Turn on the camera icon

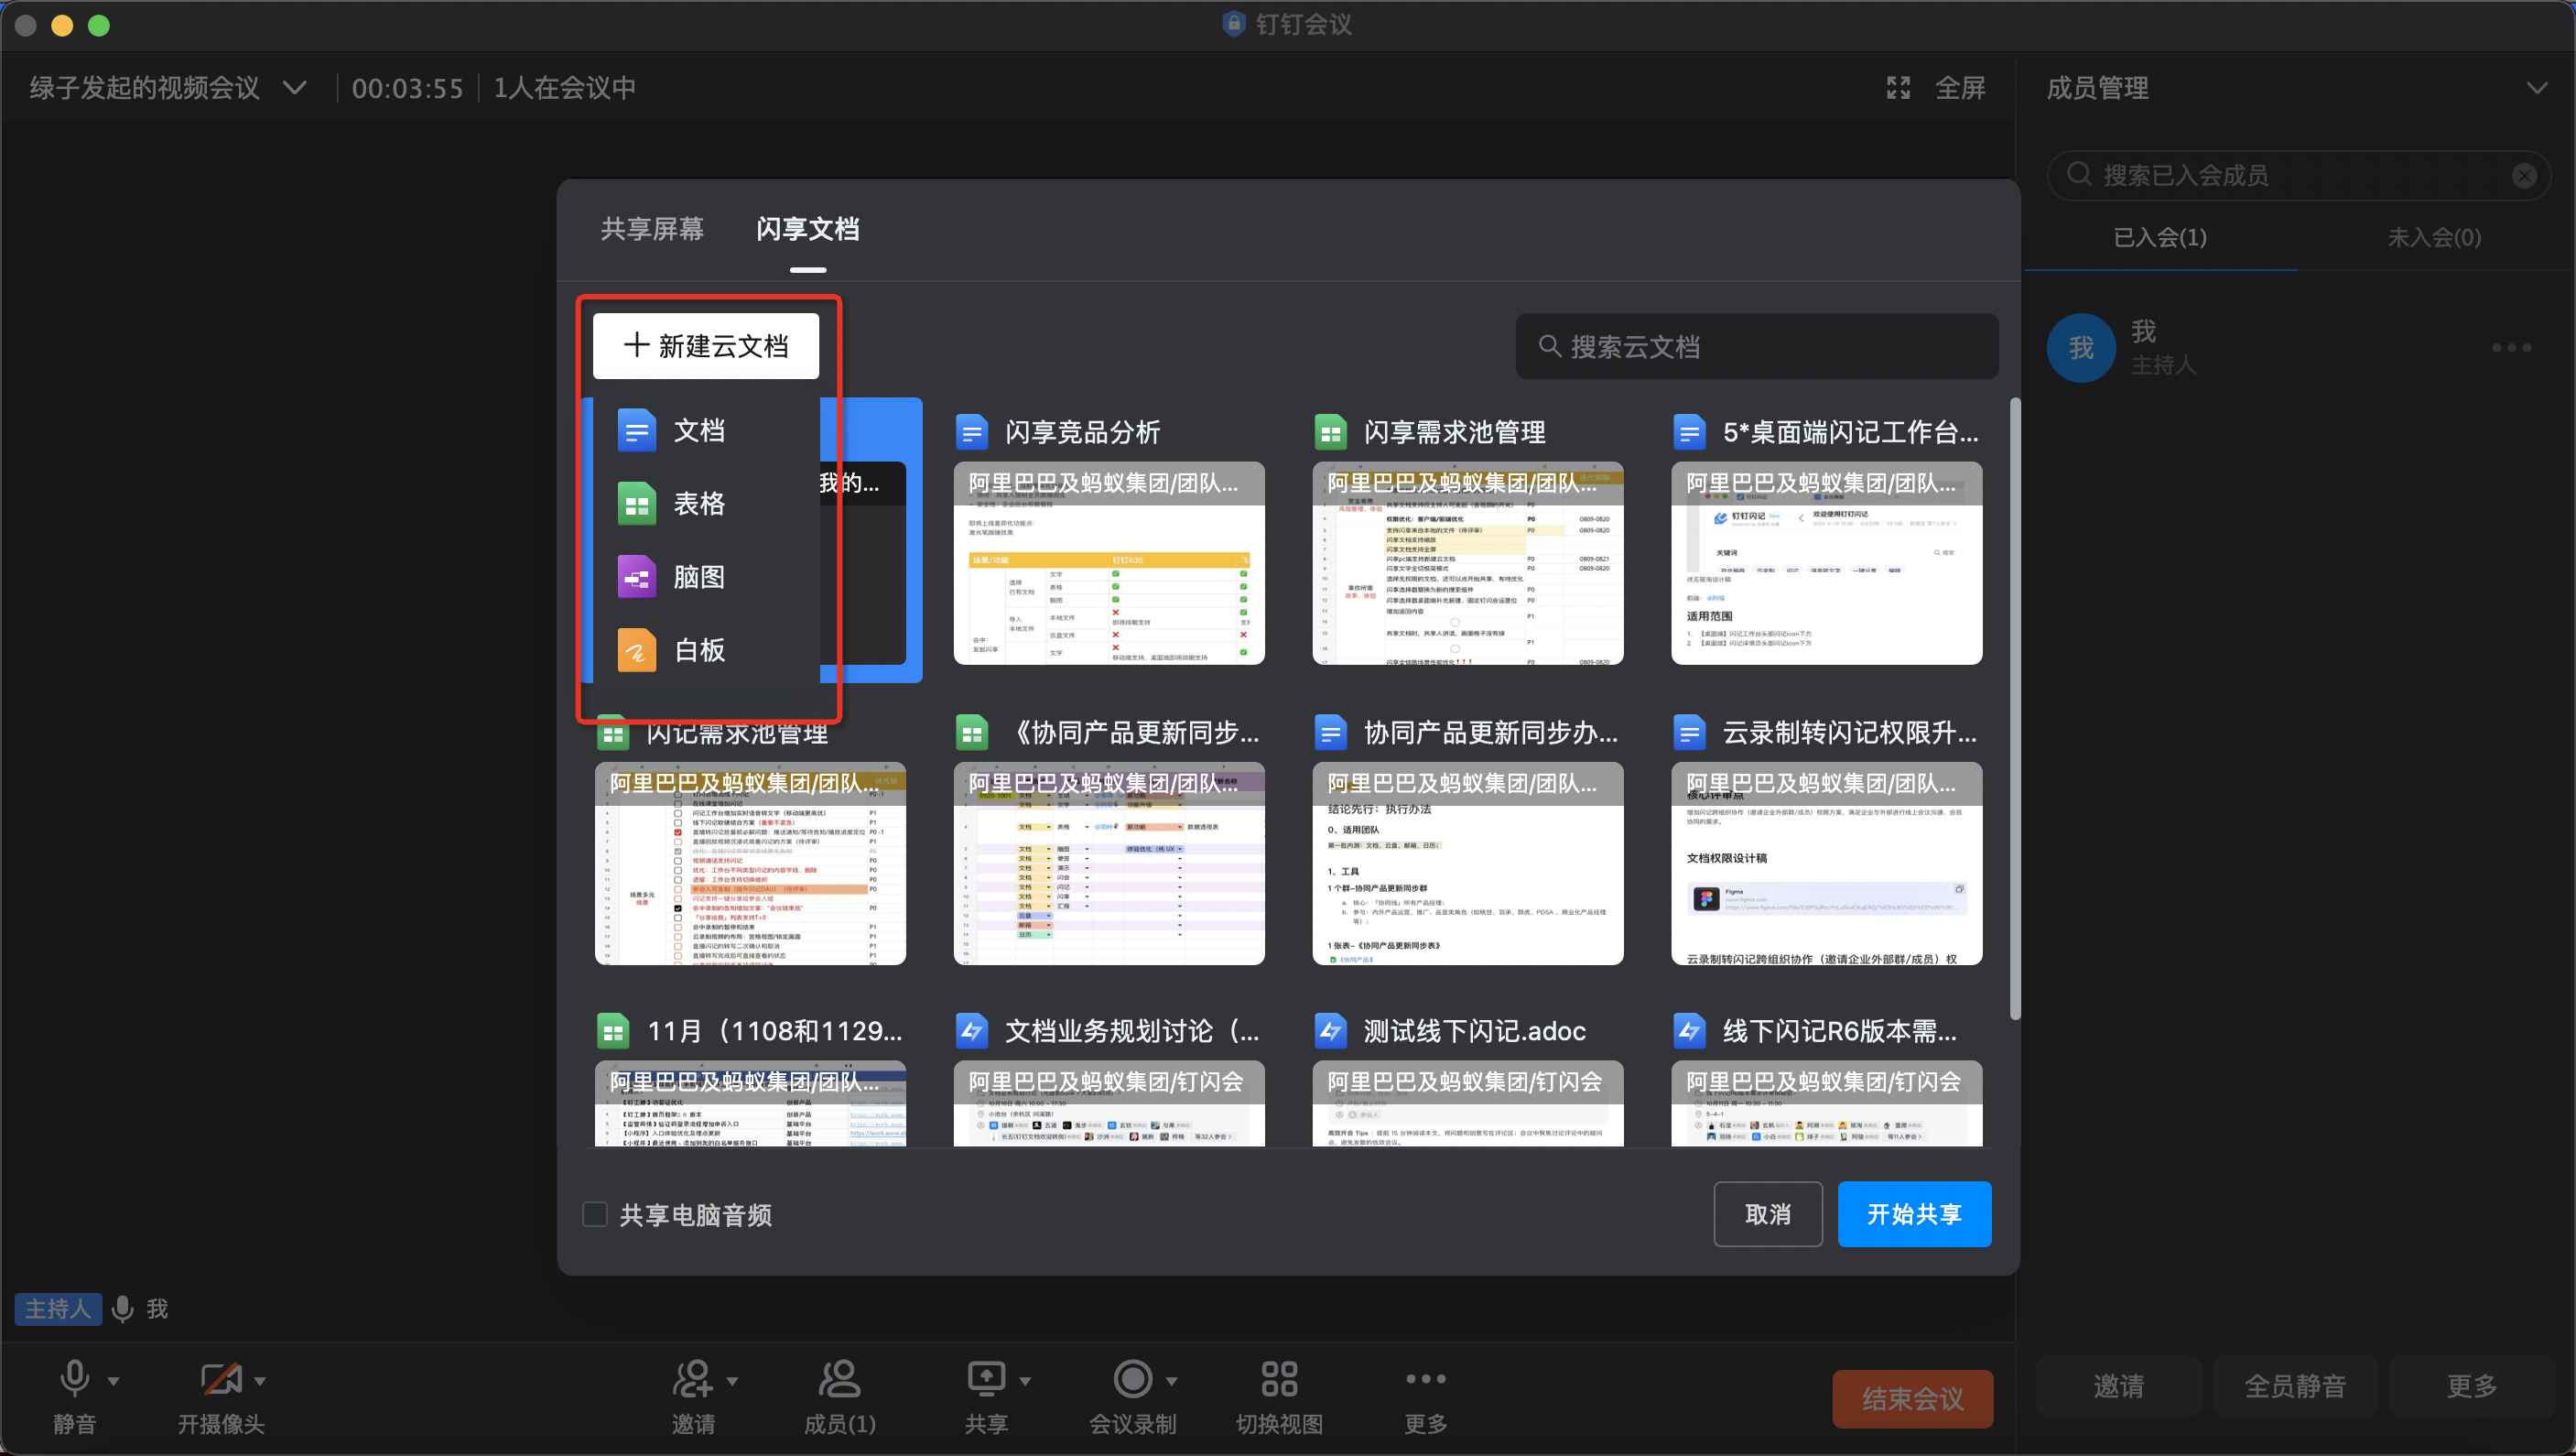point(221,1379)
